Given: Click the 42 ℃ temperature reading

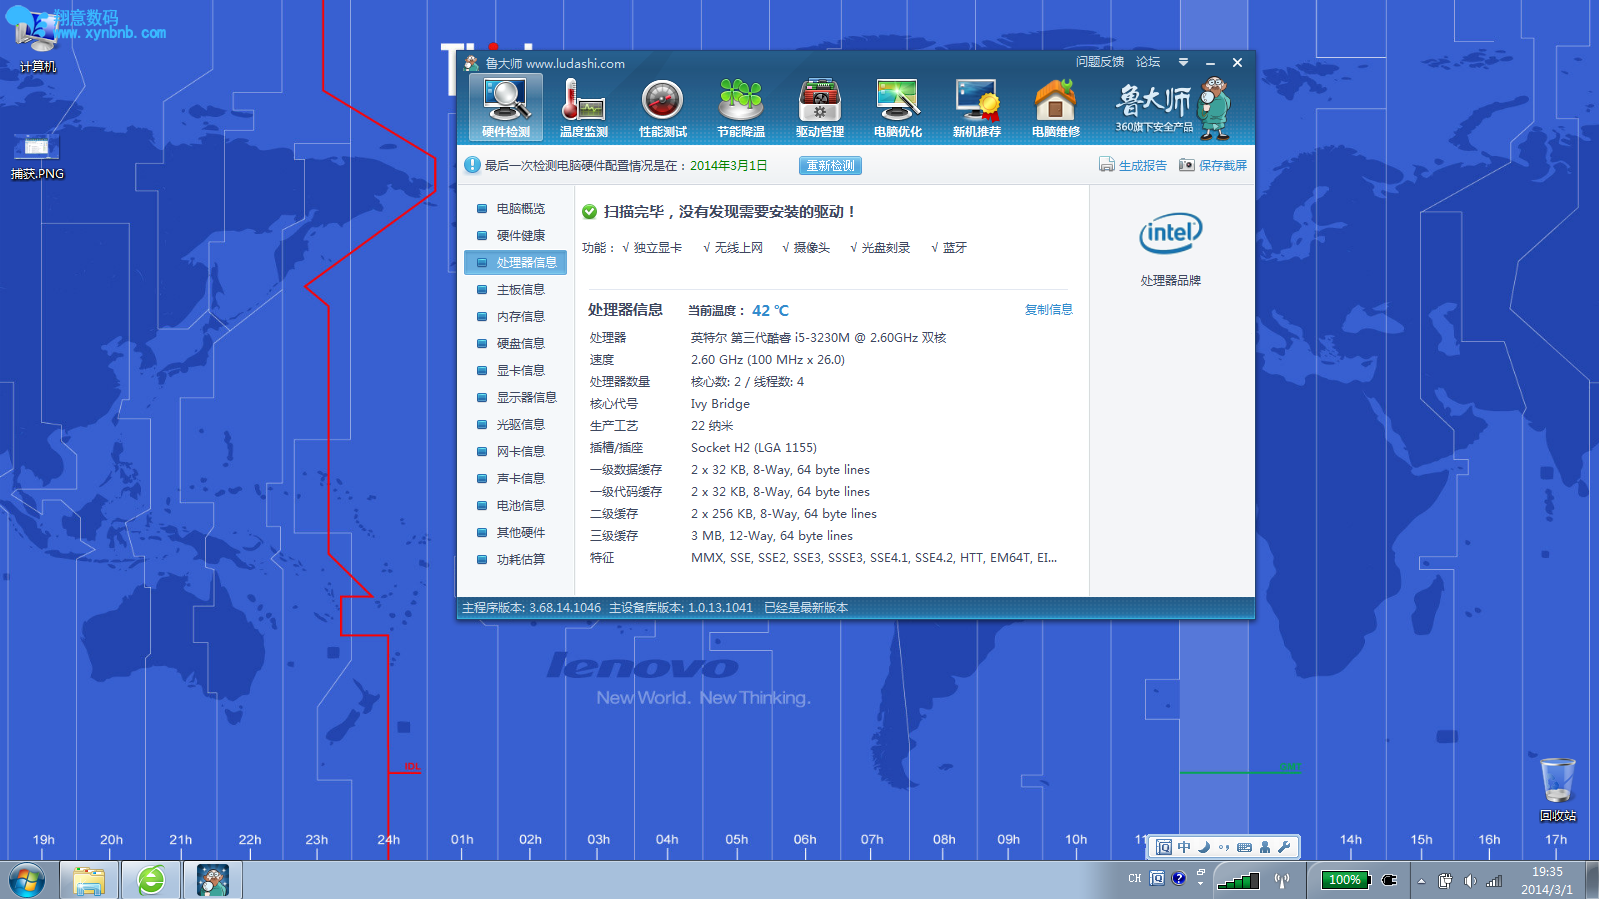Looking at the screenshot, I should coord(770,311).
